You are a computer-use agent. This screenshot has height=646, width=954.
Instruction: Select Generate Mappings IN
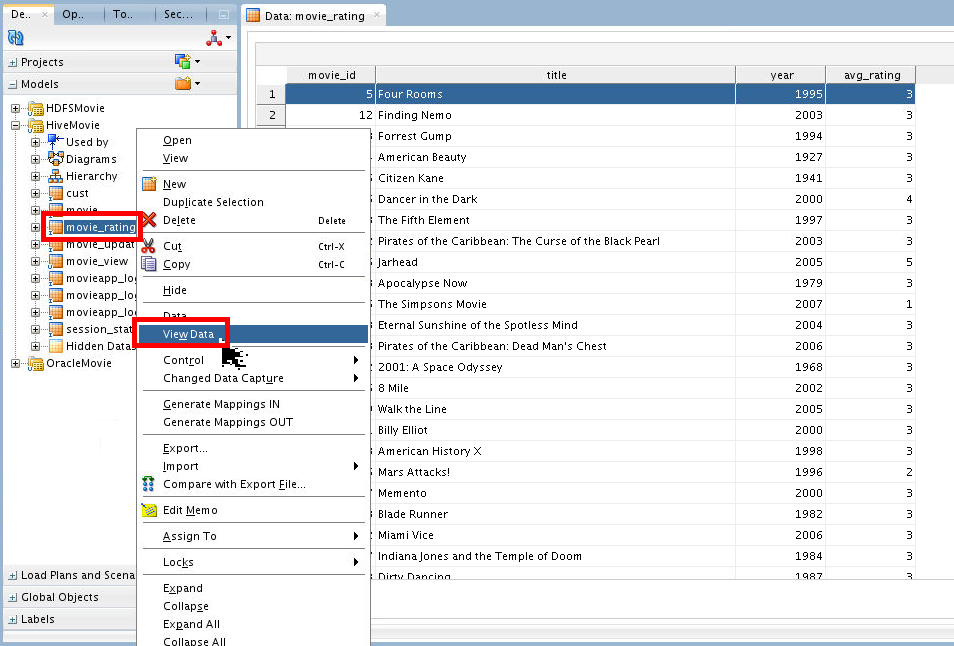(253, 404)
